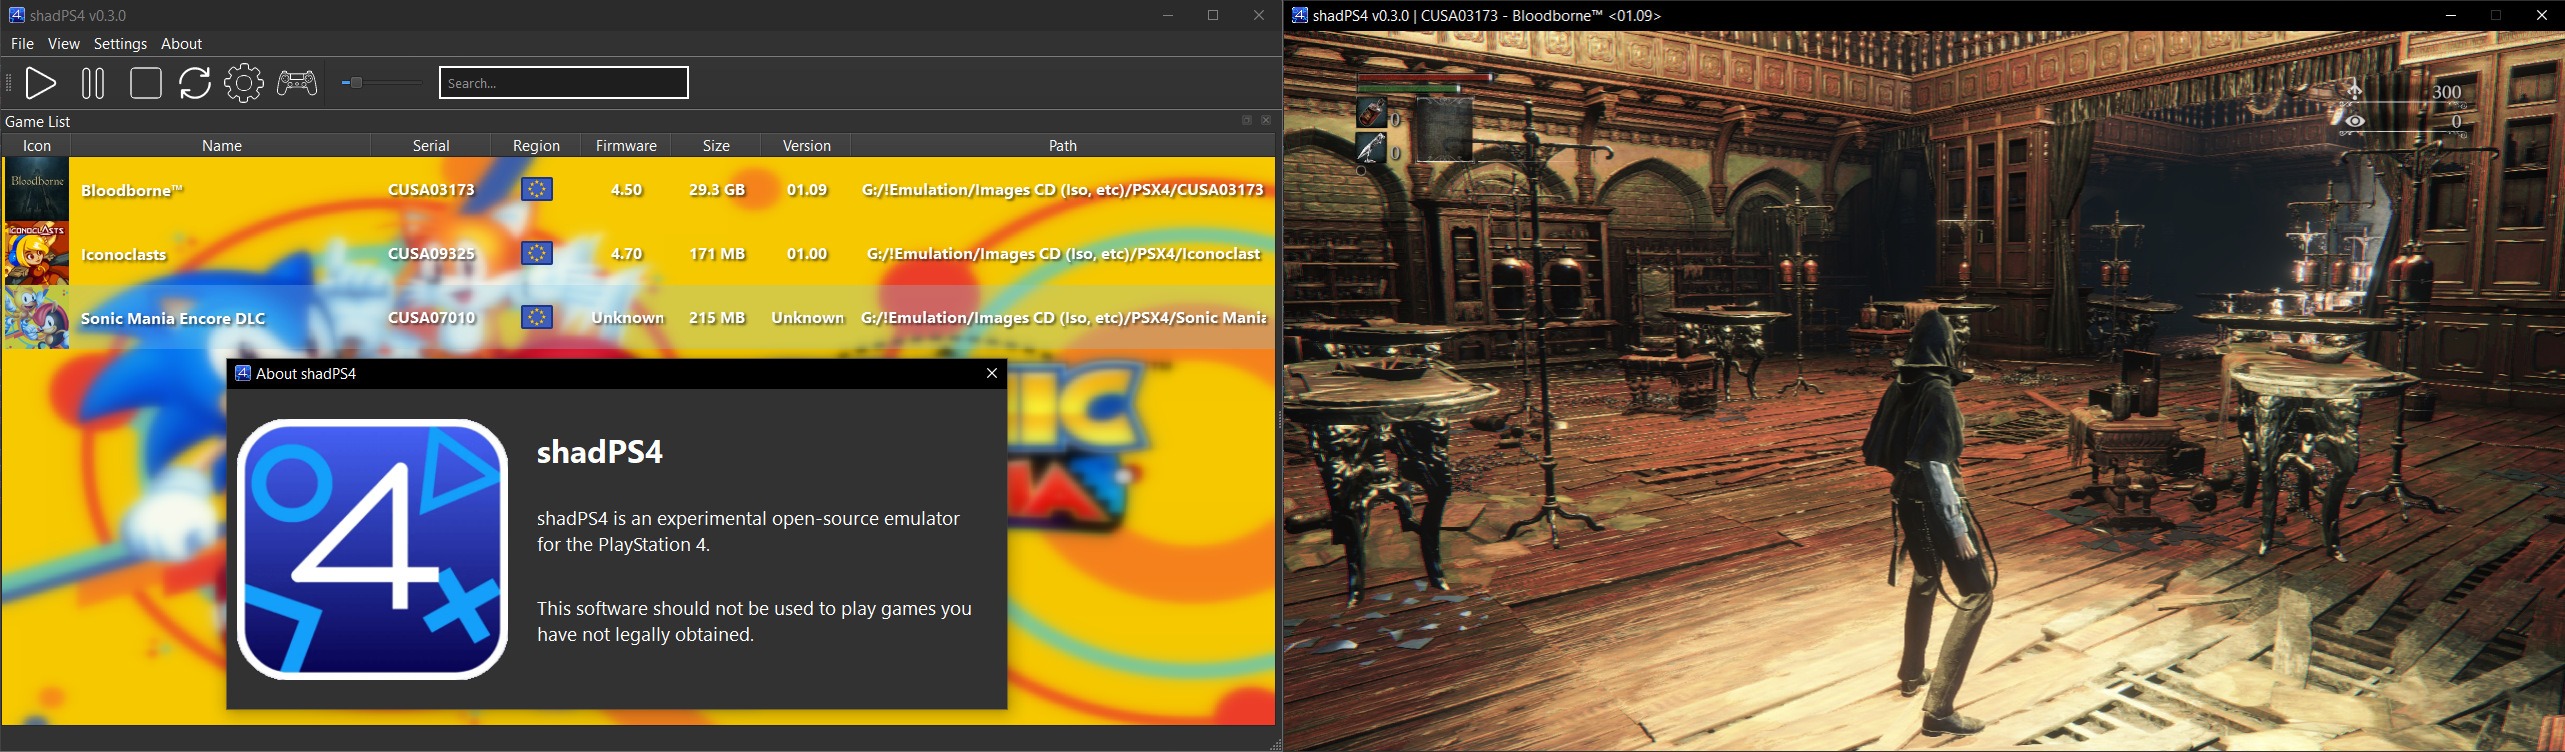The width and height of the screenshot is (2565, 752).
Task: Open controller configuration gamepad icon
Action: [x=297, y=83]
